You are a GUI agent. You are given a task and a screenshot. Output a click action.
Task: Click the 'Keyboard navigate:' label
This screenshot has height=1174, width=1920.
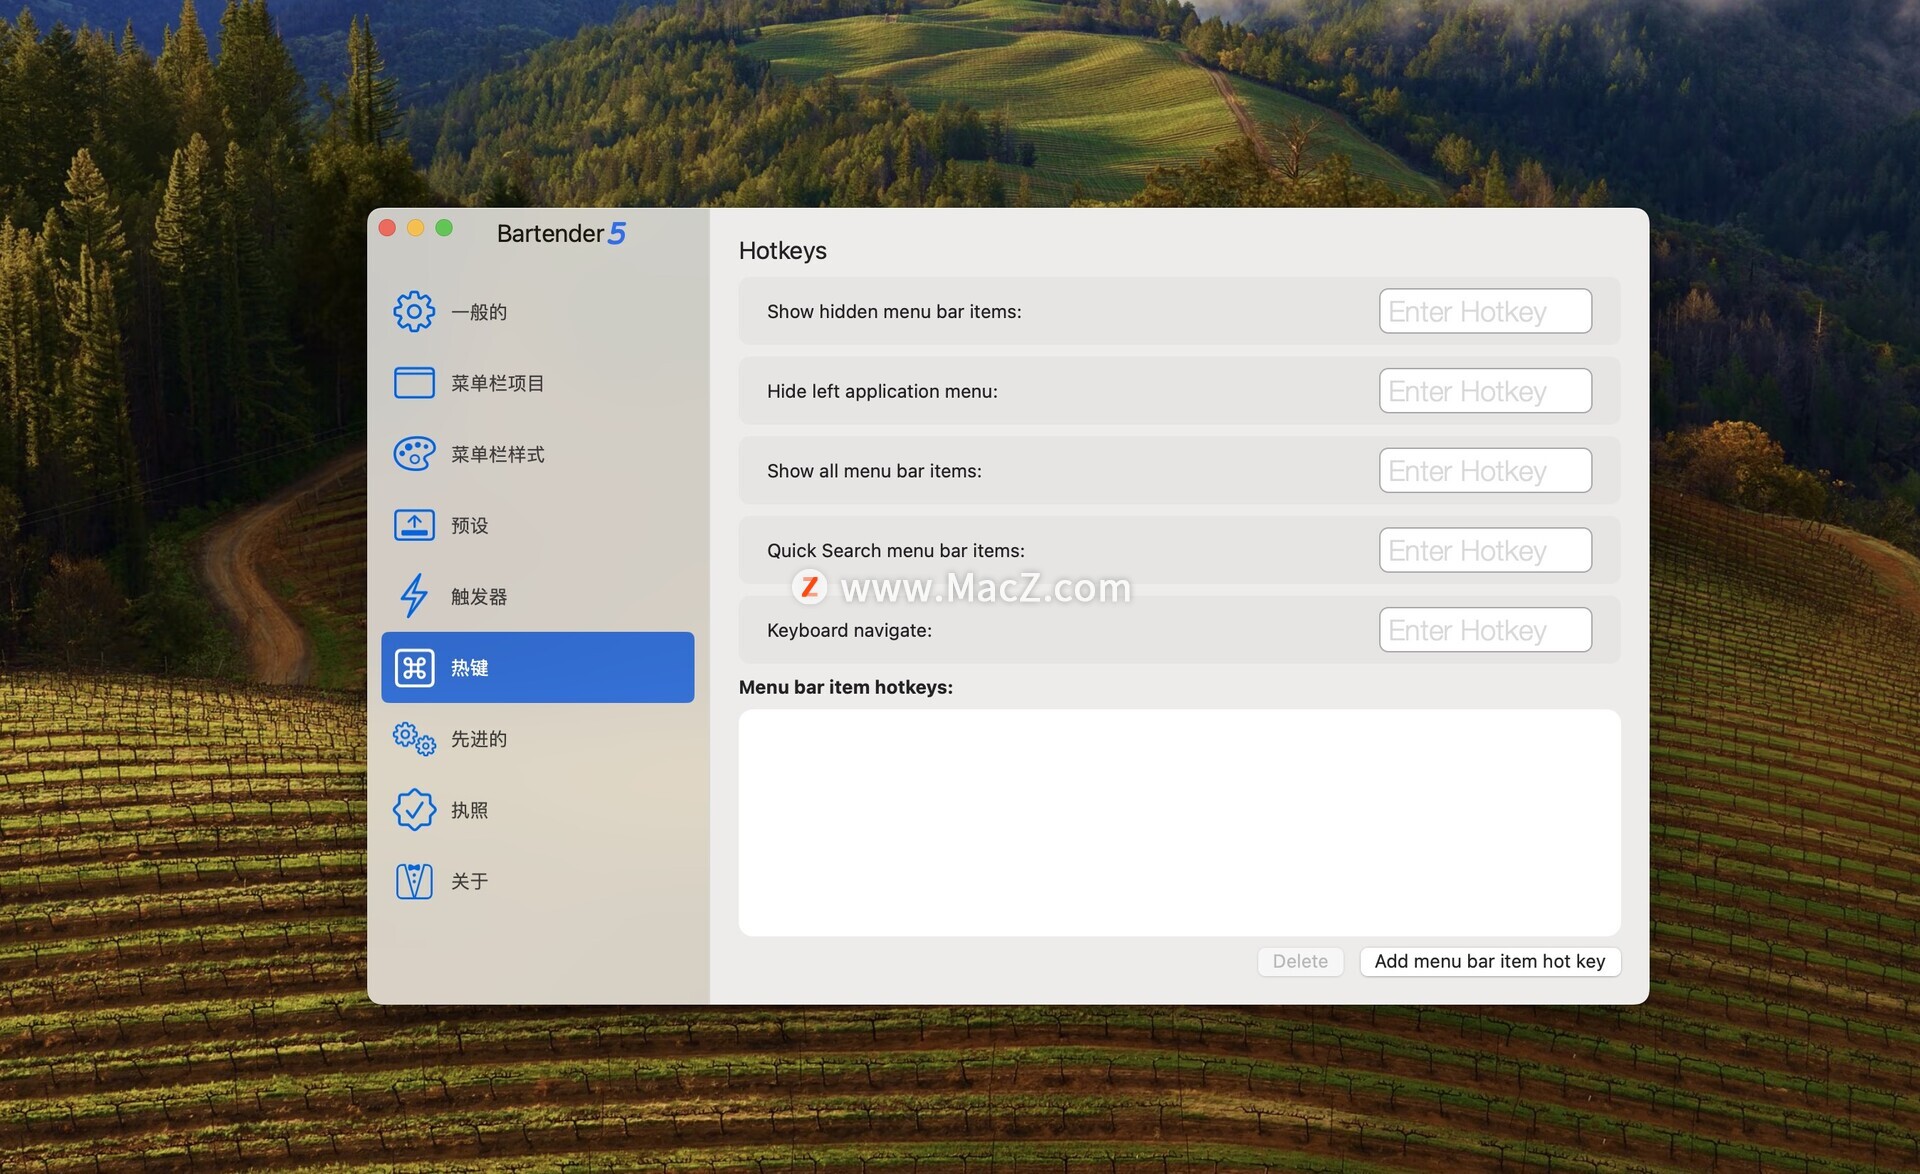coord(849,630)
